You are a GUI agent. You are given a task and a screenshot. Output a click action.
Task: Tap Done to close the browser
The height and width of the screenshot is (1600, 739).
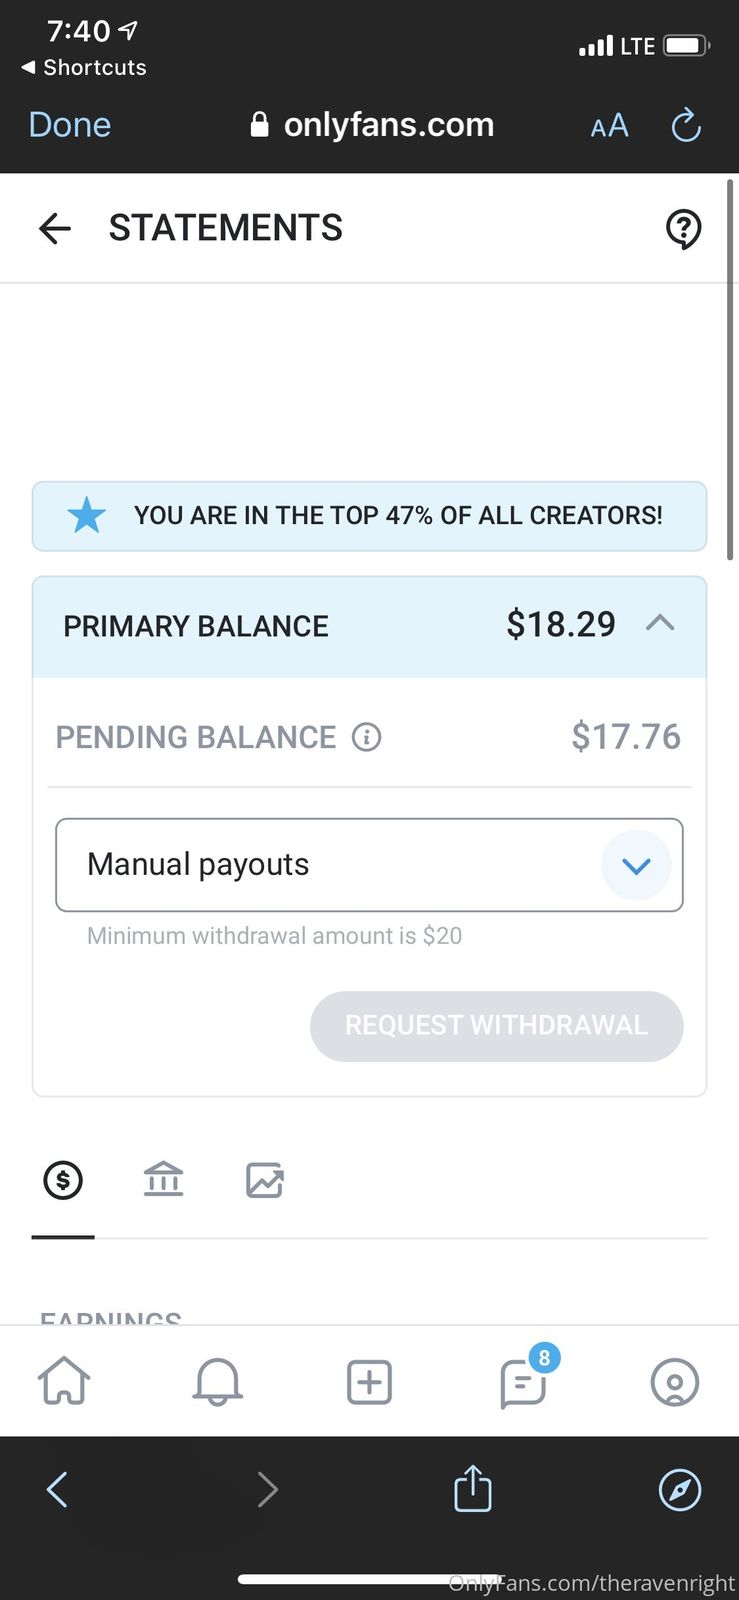(x=70, y=125)
